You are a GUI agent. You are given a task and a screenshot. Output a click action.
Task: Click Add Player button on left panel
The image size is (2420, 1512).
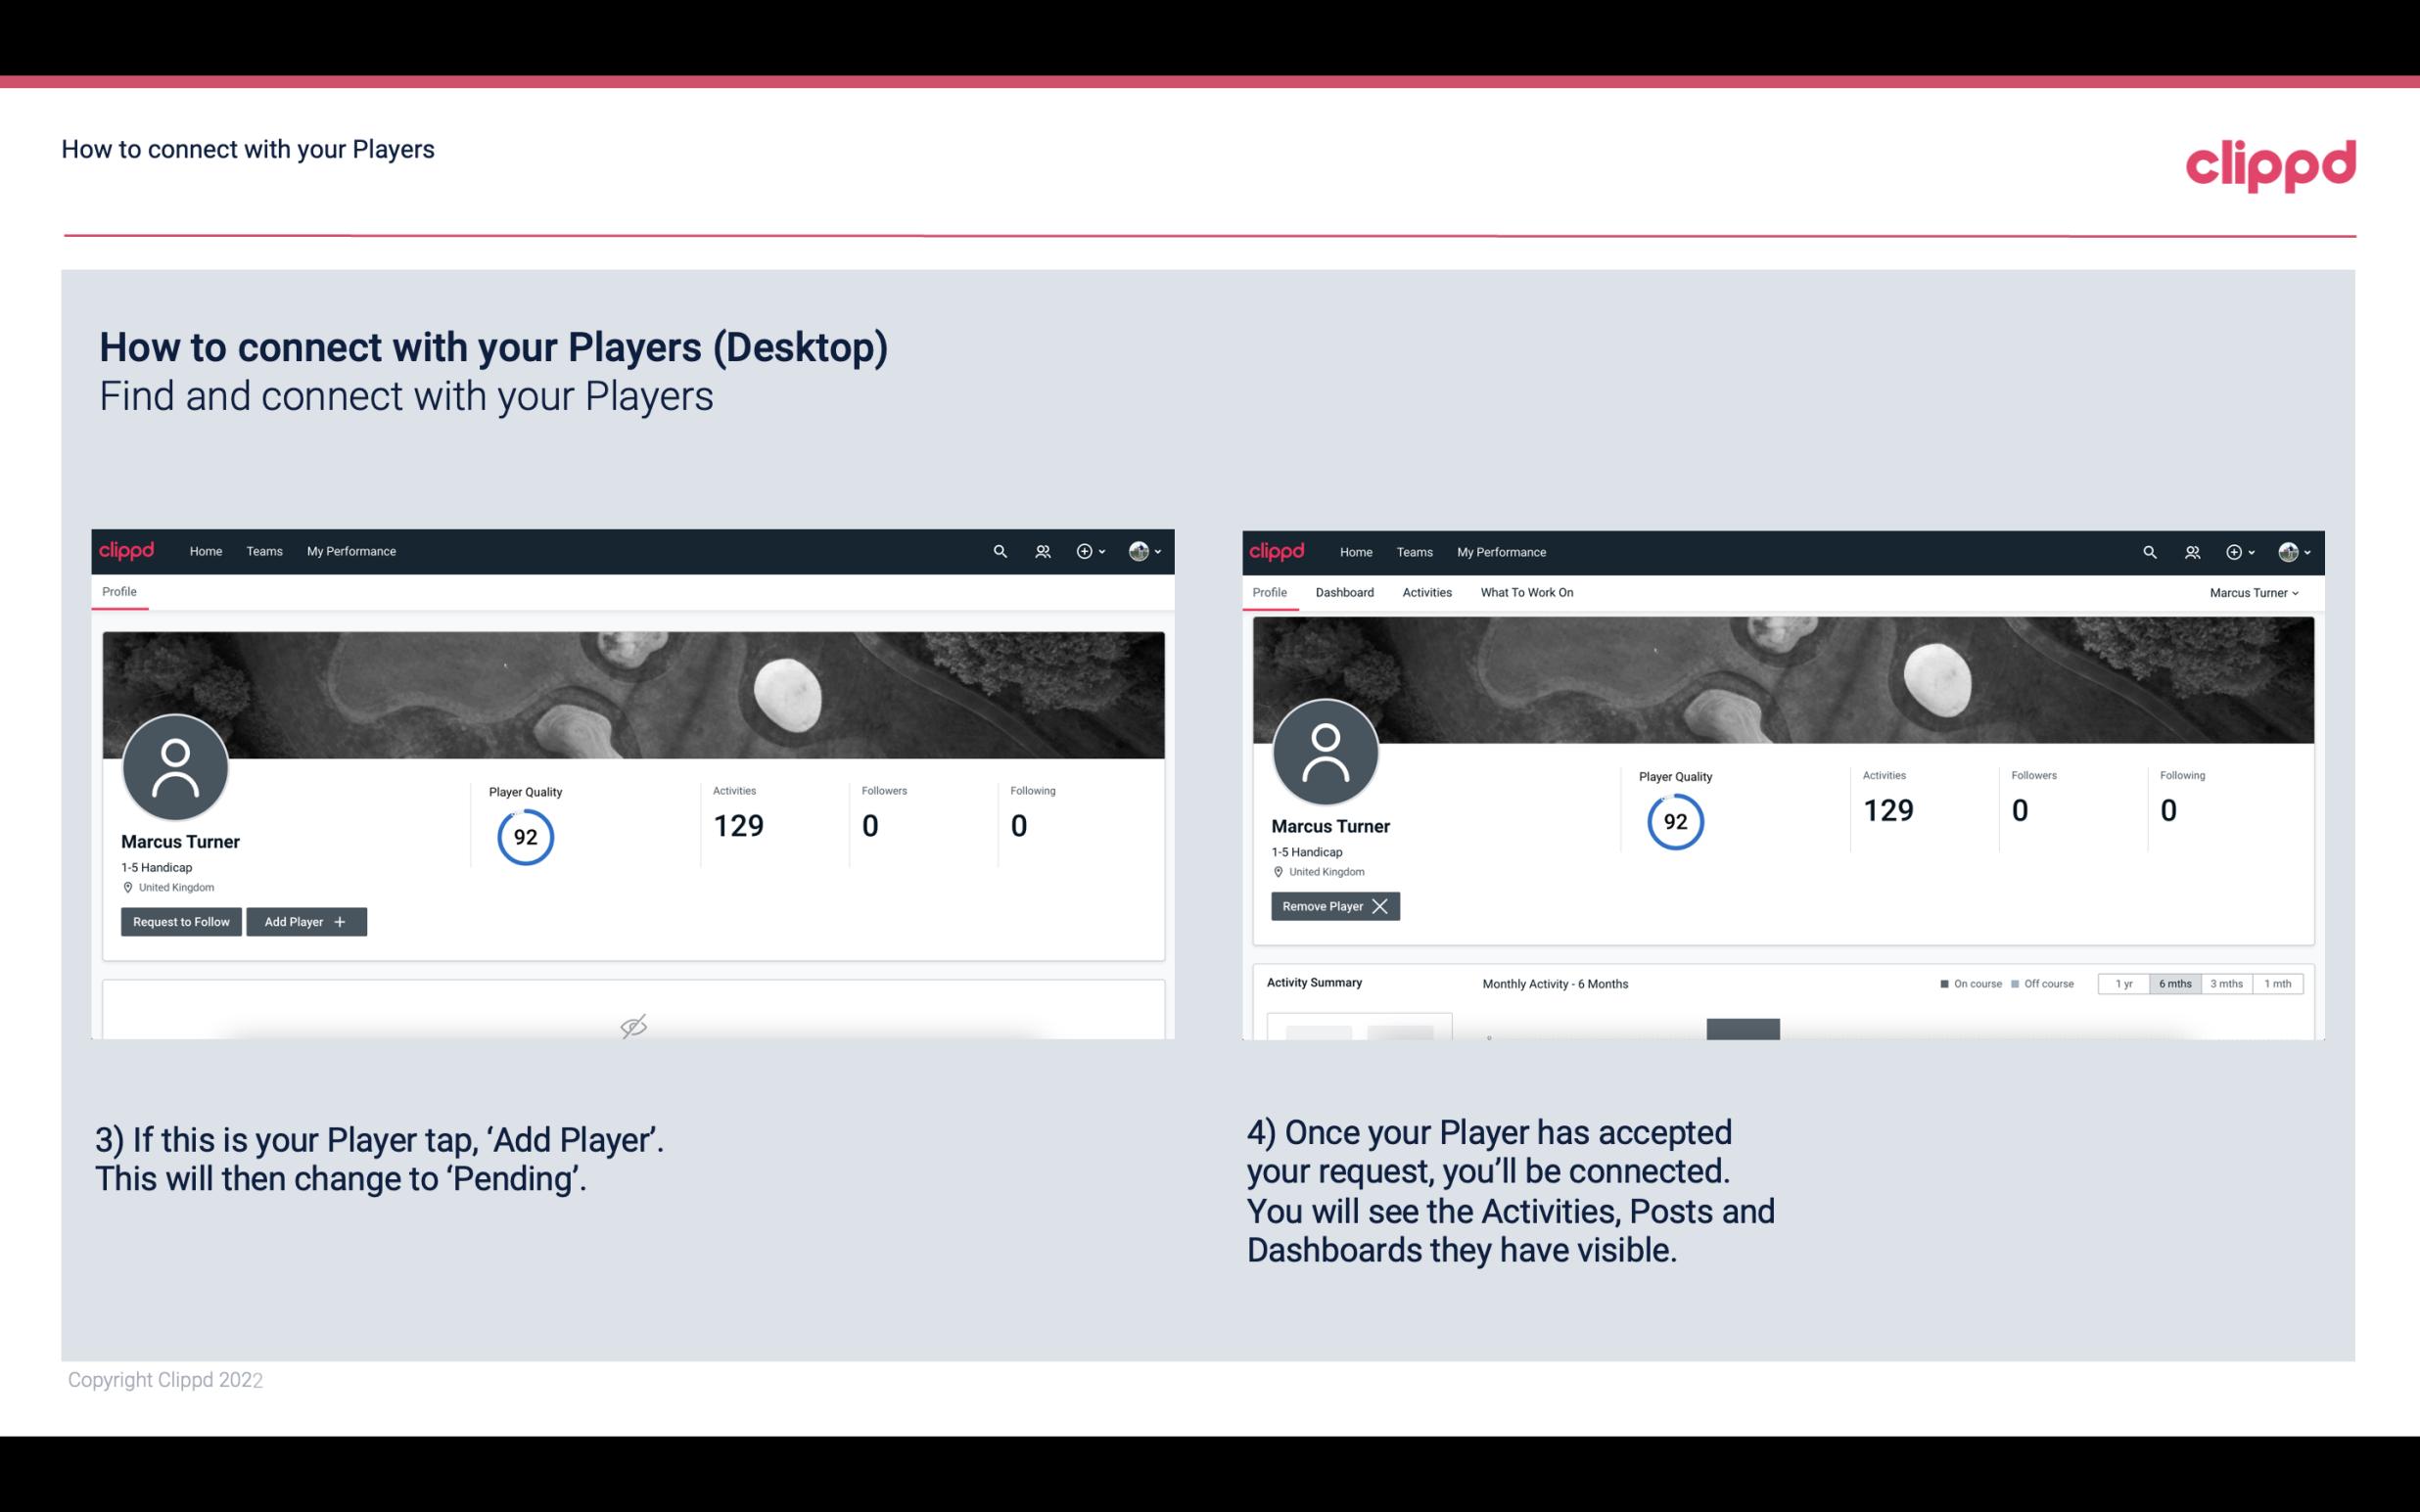pyautogui.click(x=306, y=922)
